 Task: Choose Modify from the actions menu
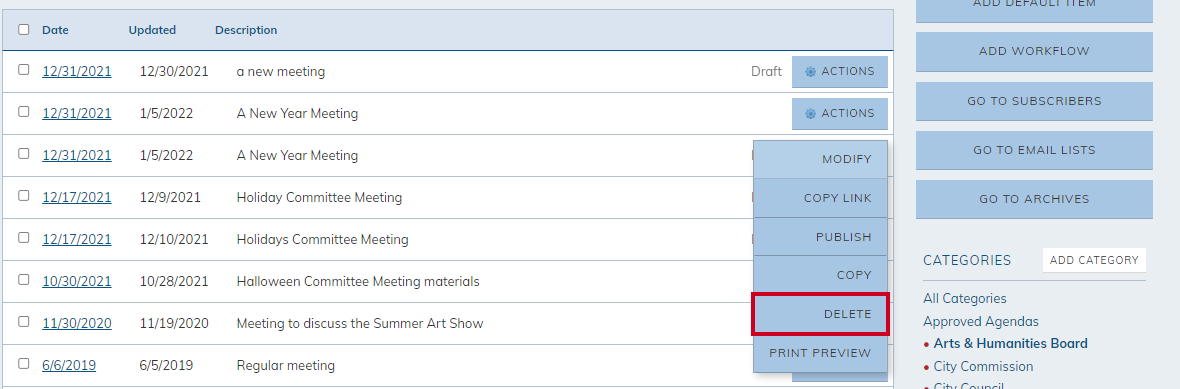[820, 160]
